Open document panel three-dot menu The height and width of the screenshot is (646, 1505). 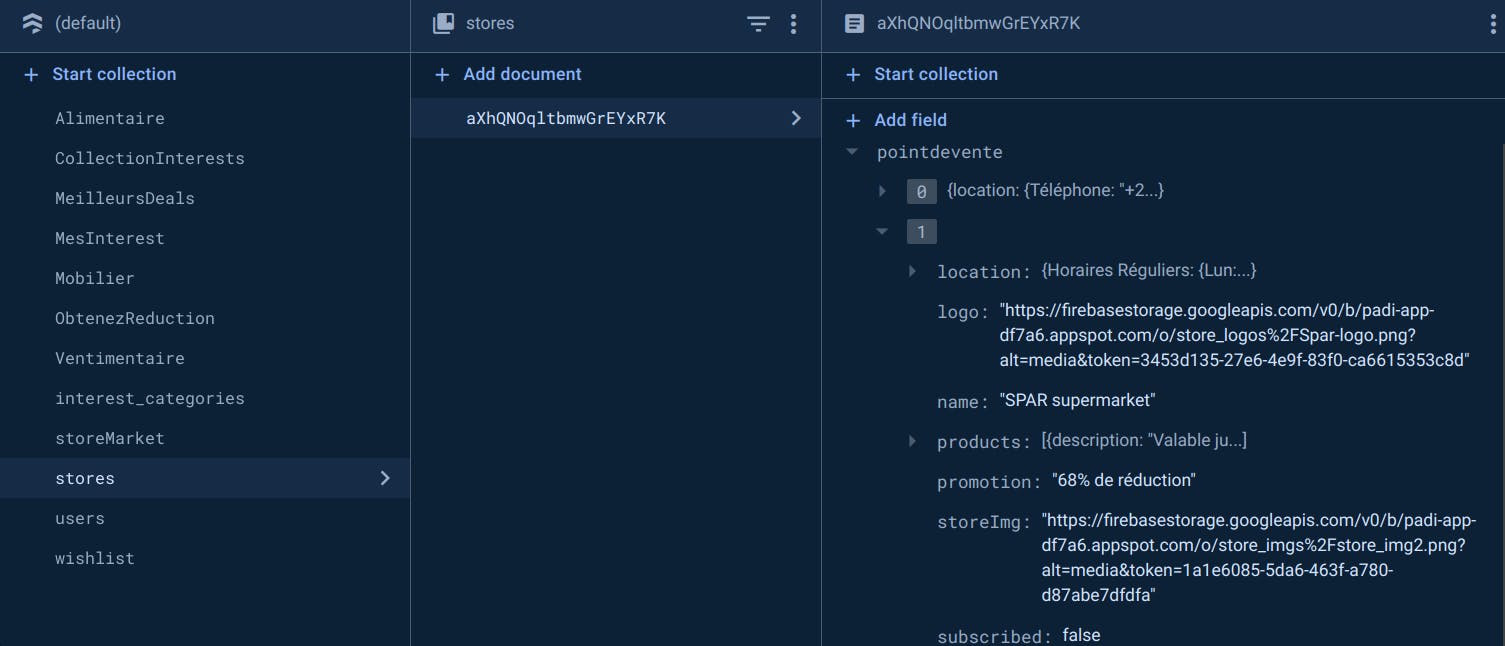point(1494,24)
